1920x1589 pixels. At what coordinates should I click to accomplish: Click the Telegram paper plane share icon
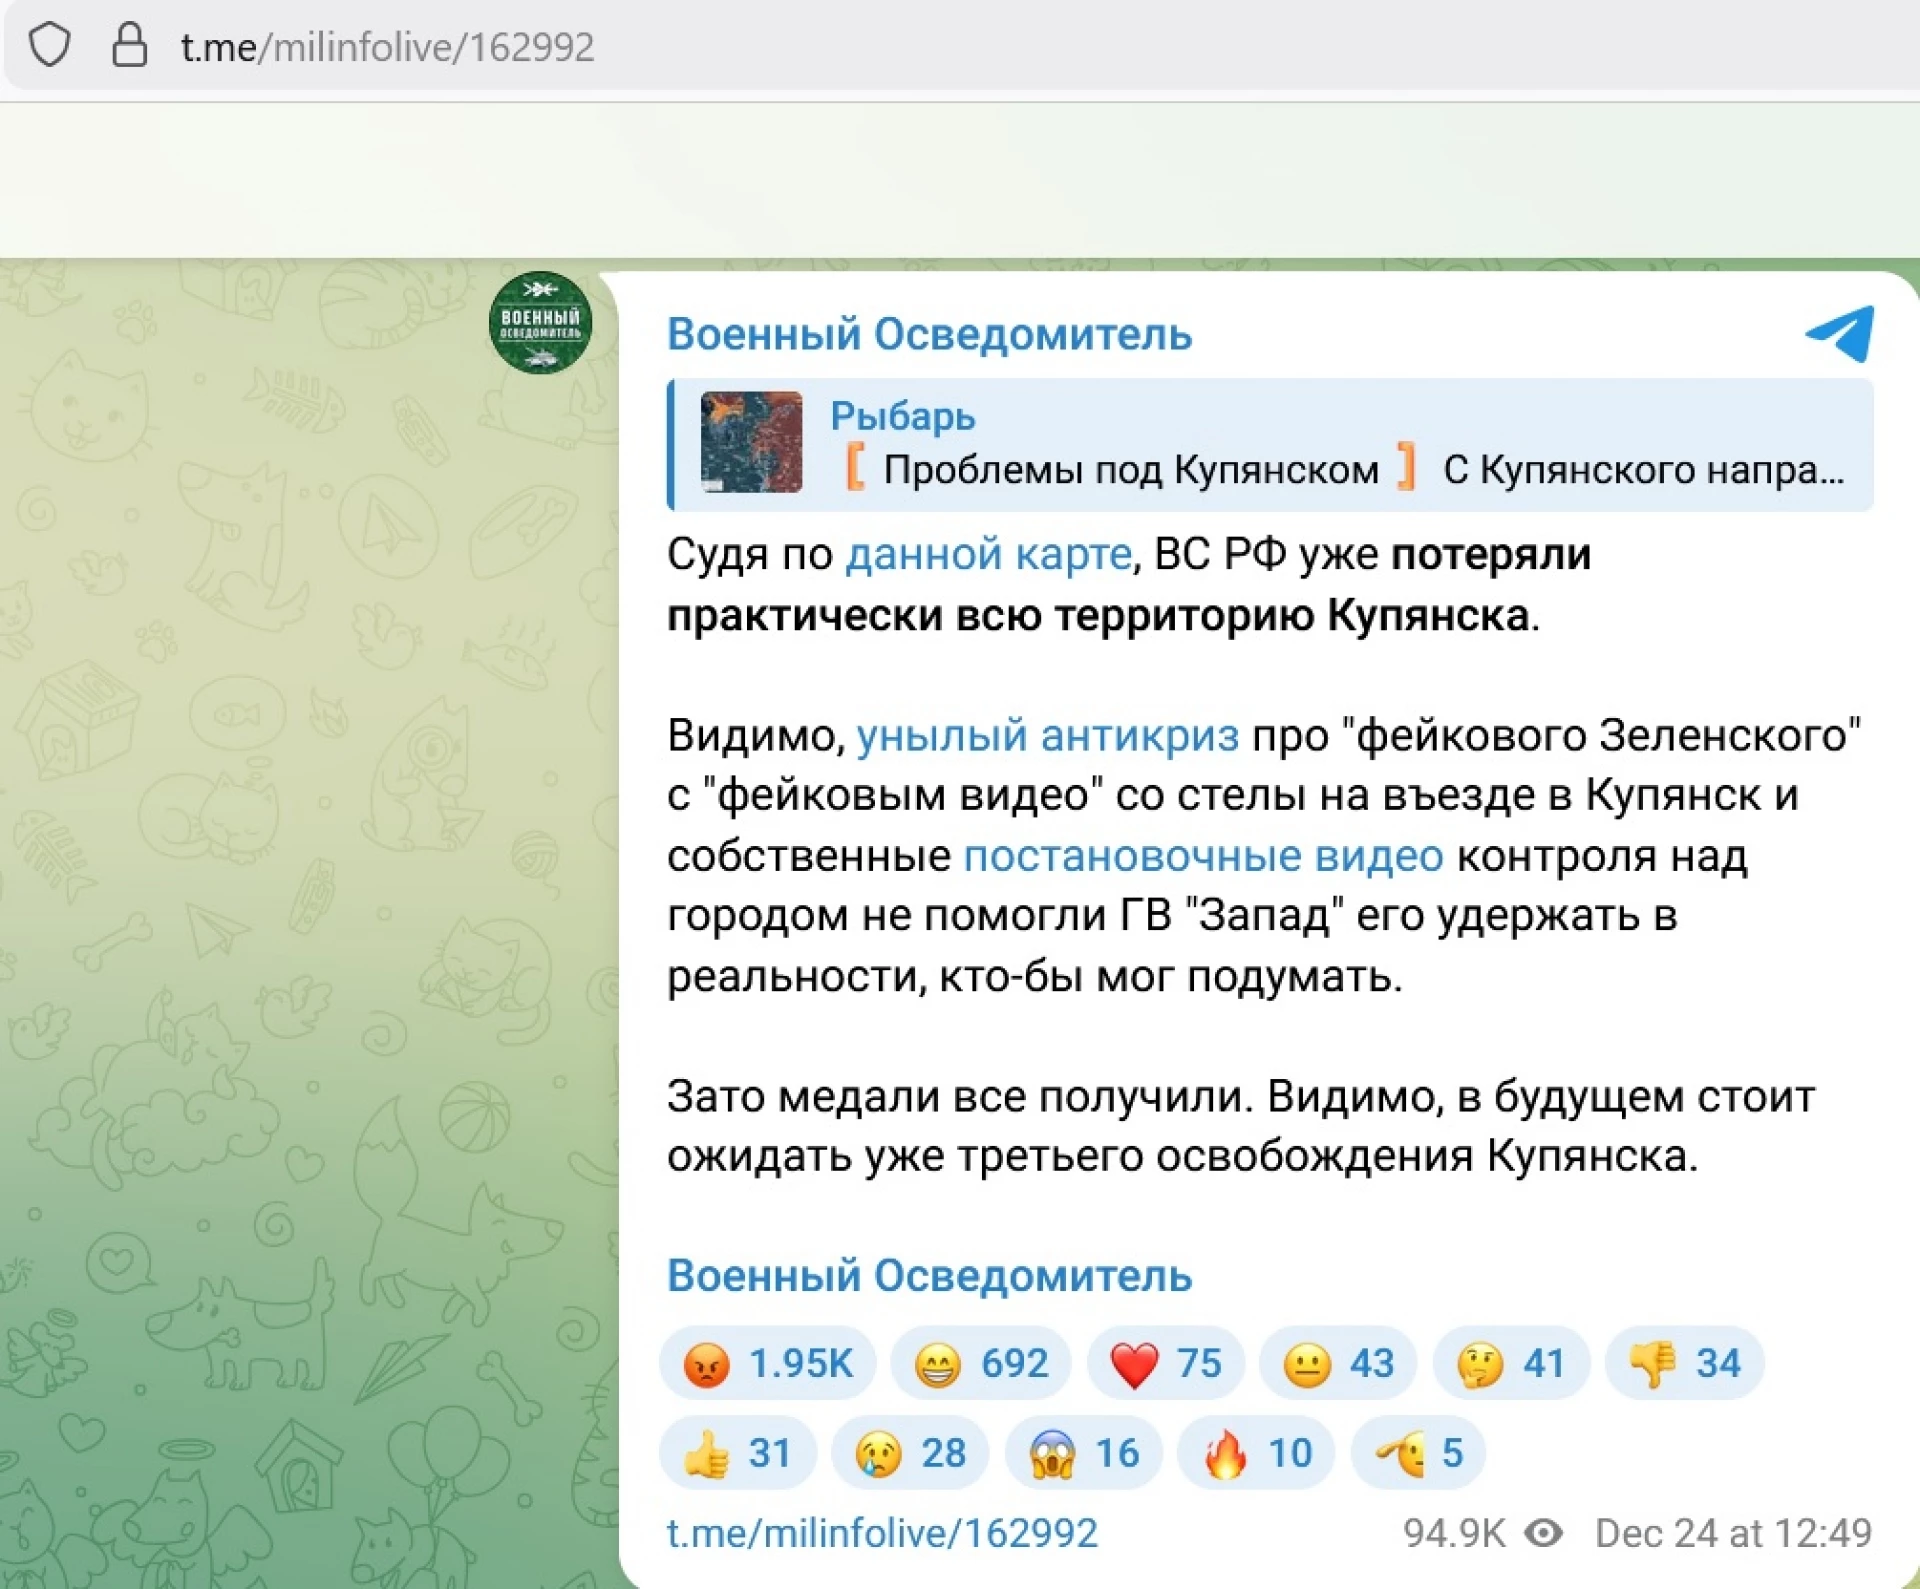pyautogui.click(x=1840, y=333)
